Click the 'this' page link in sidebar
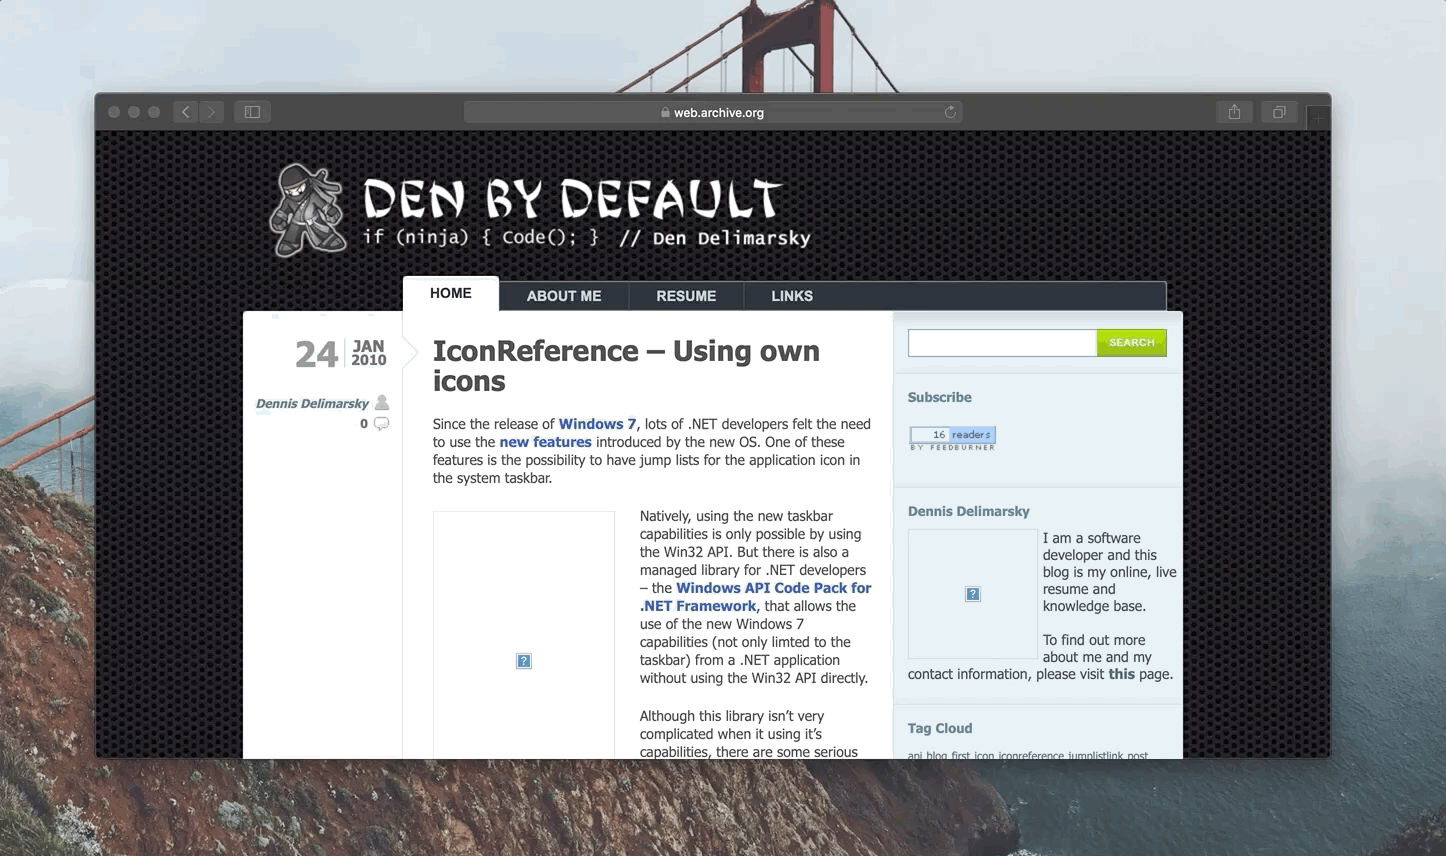1446x856 pixels. tap(1121, 674)
